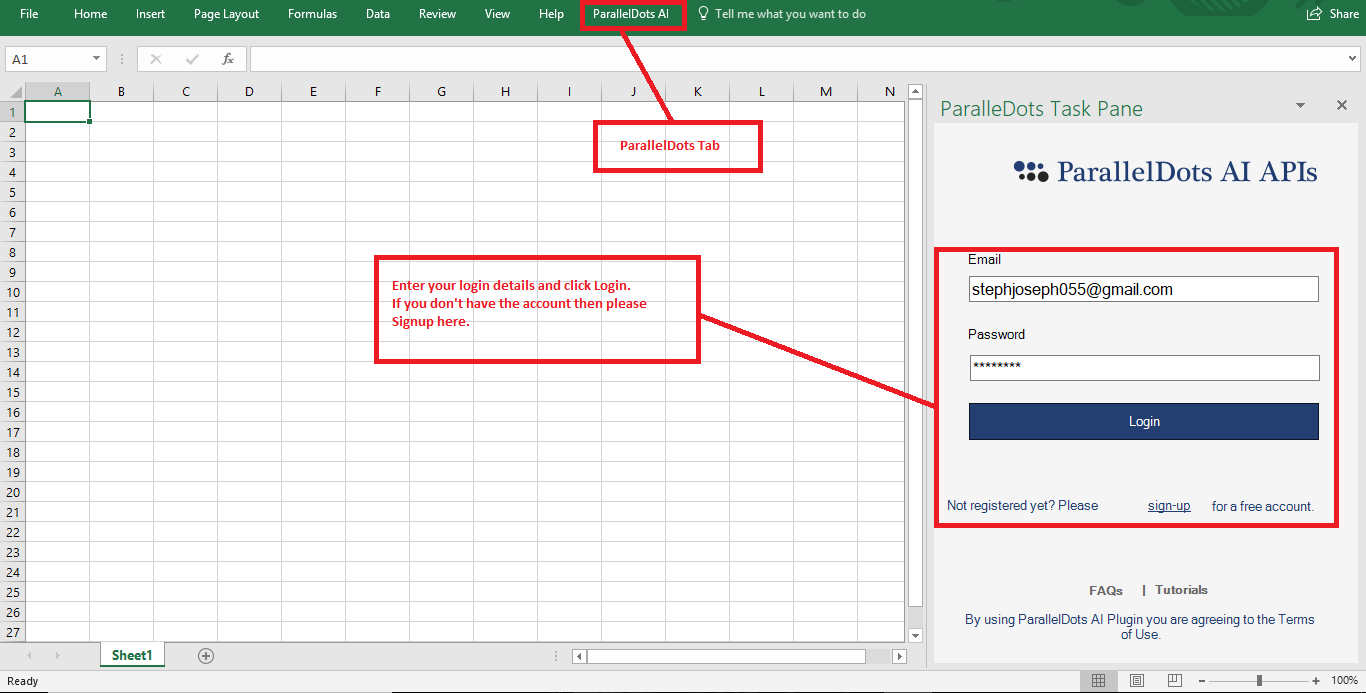
Task: Open the task pane options dropdown arrow
Action: pos(1300,105)
